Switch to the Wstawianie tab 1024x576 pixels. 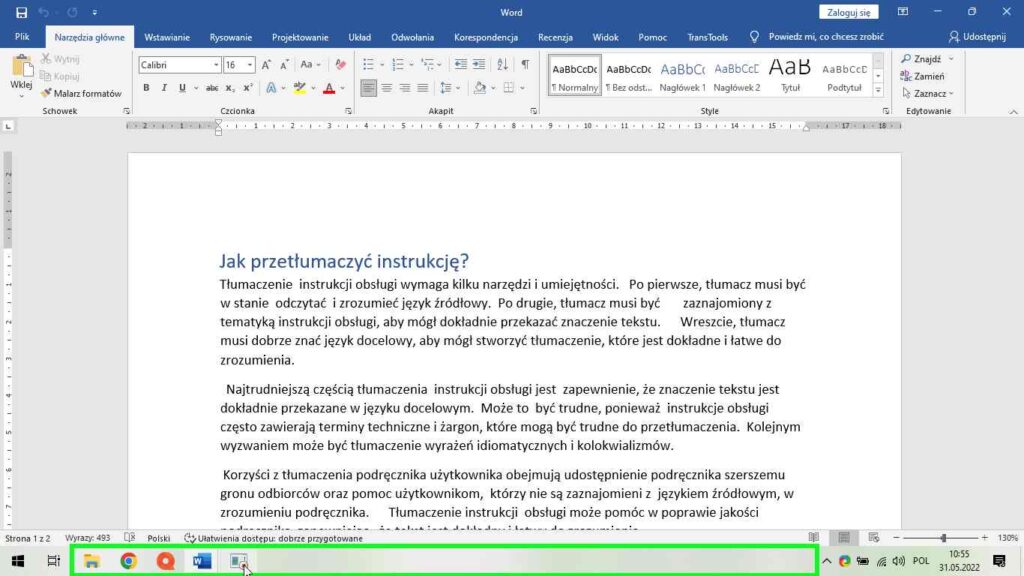coord(167,37)
